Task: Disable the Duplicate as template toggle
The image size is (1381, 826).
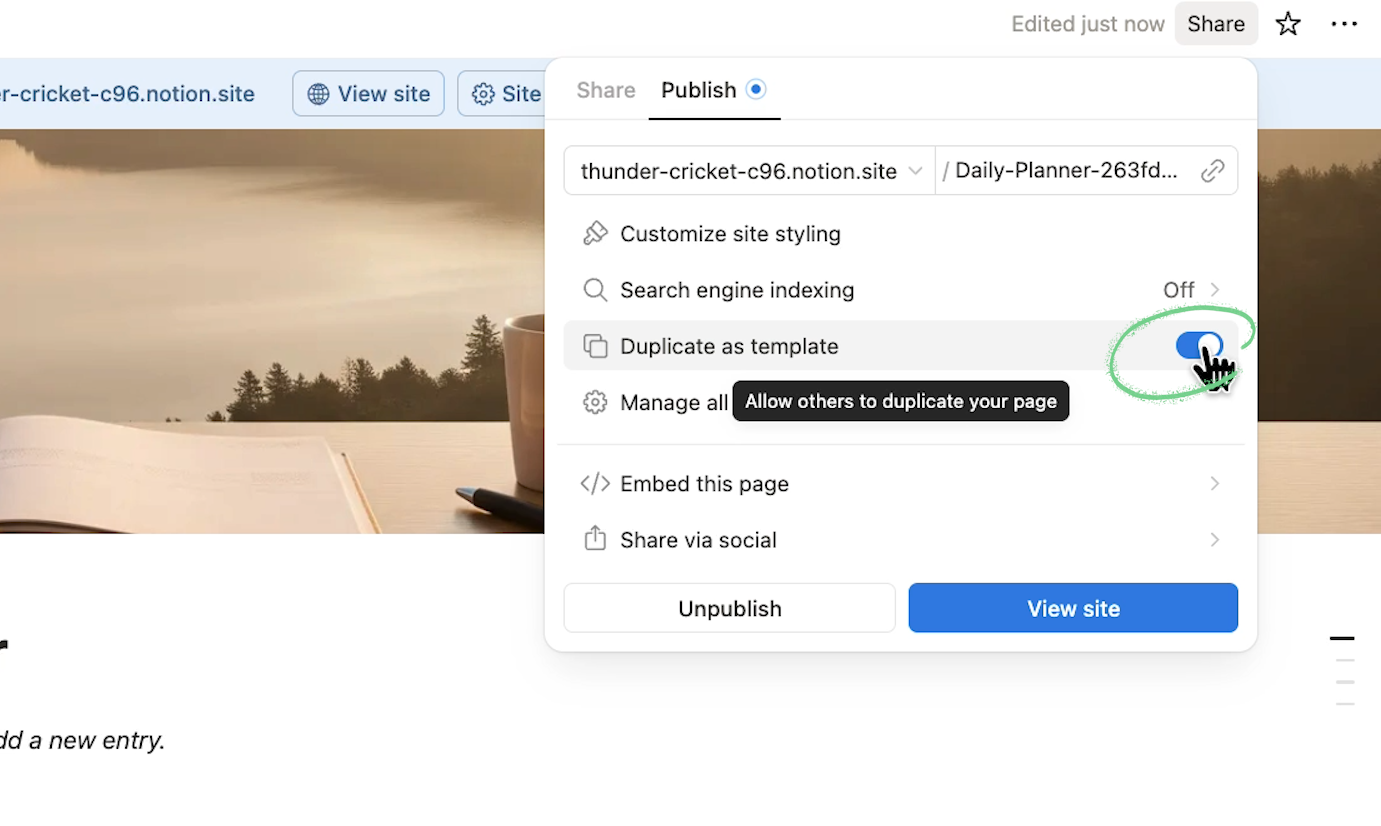Action: pos(1200,346)
